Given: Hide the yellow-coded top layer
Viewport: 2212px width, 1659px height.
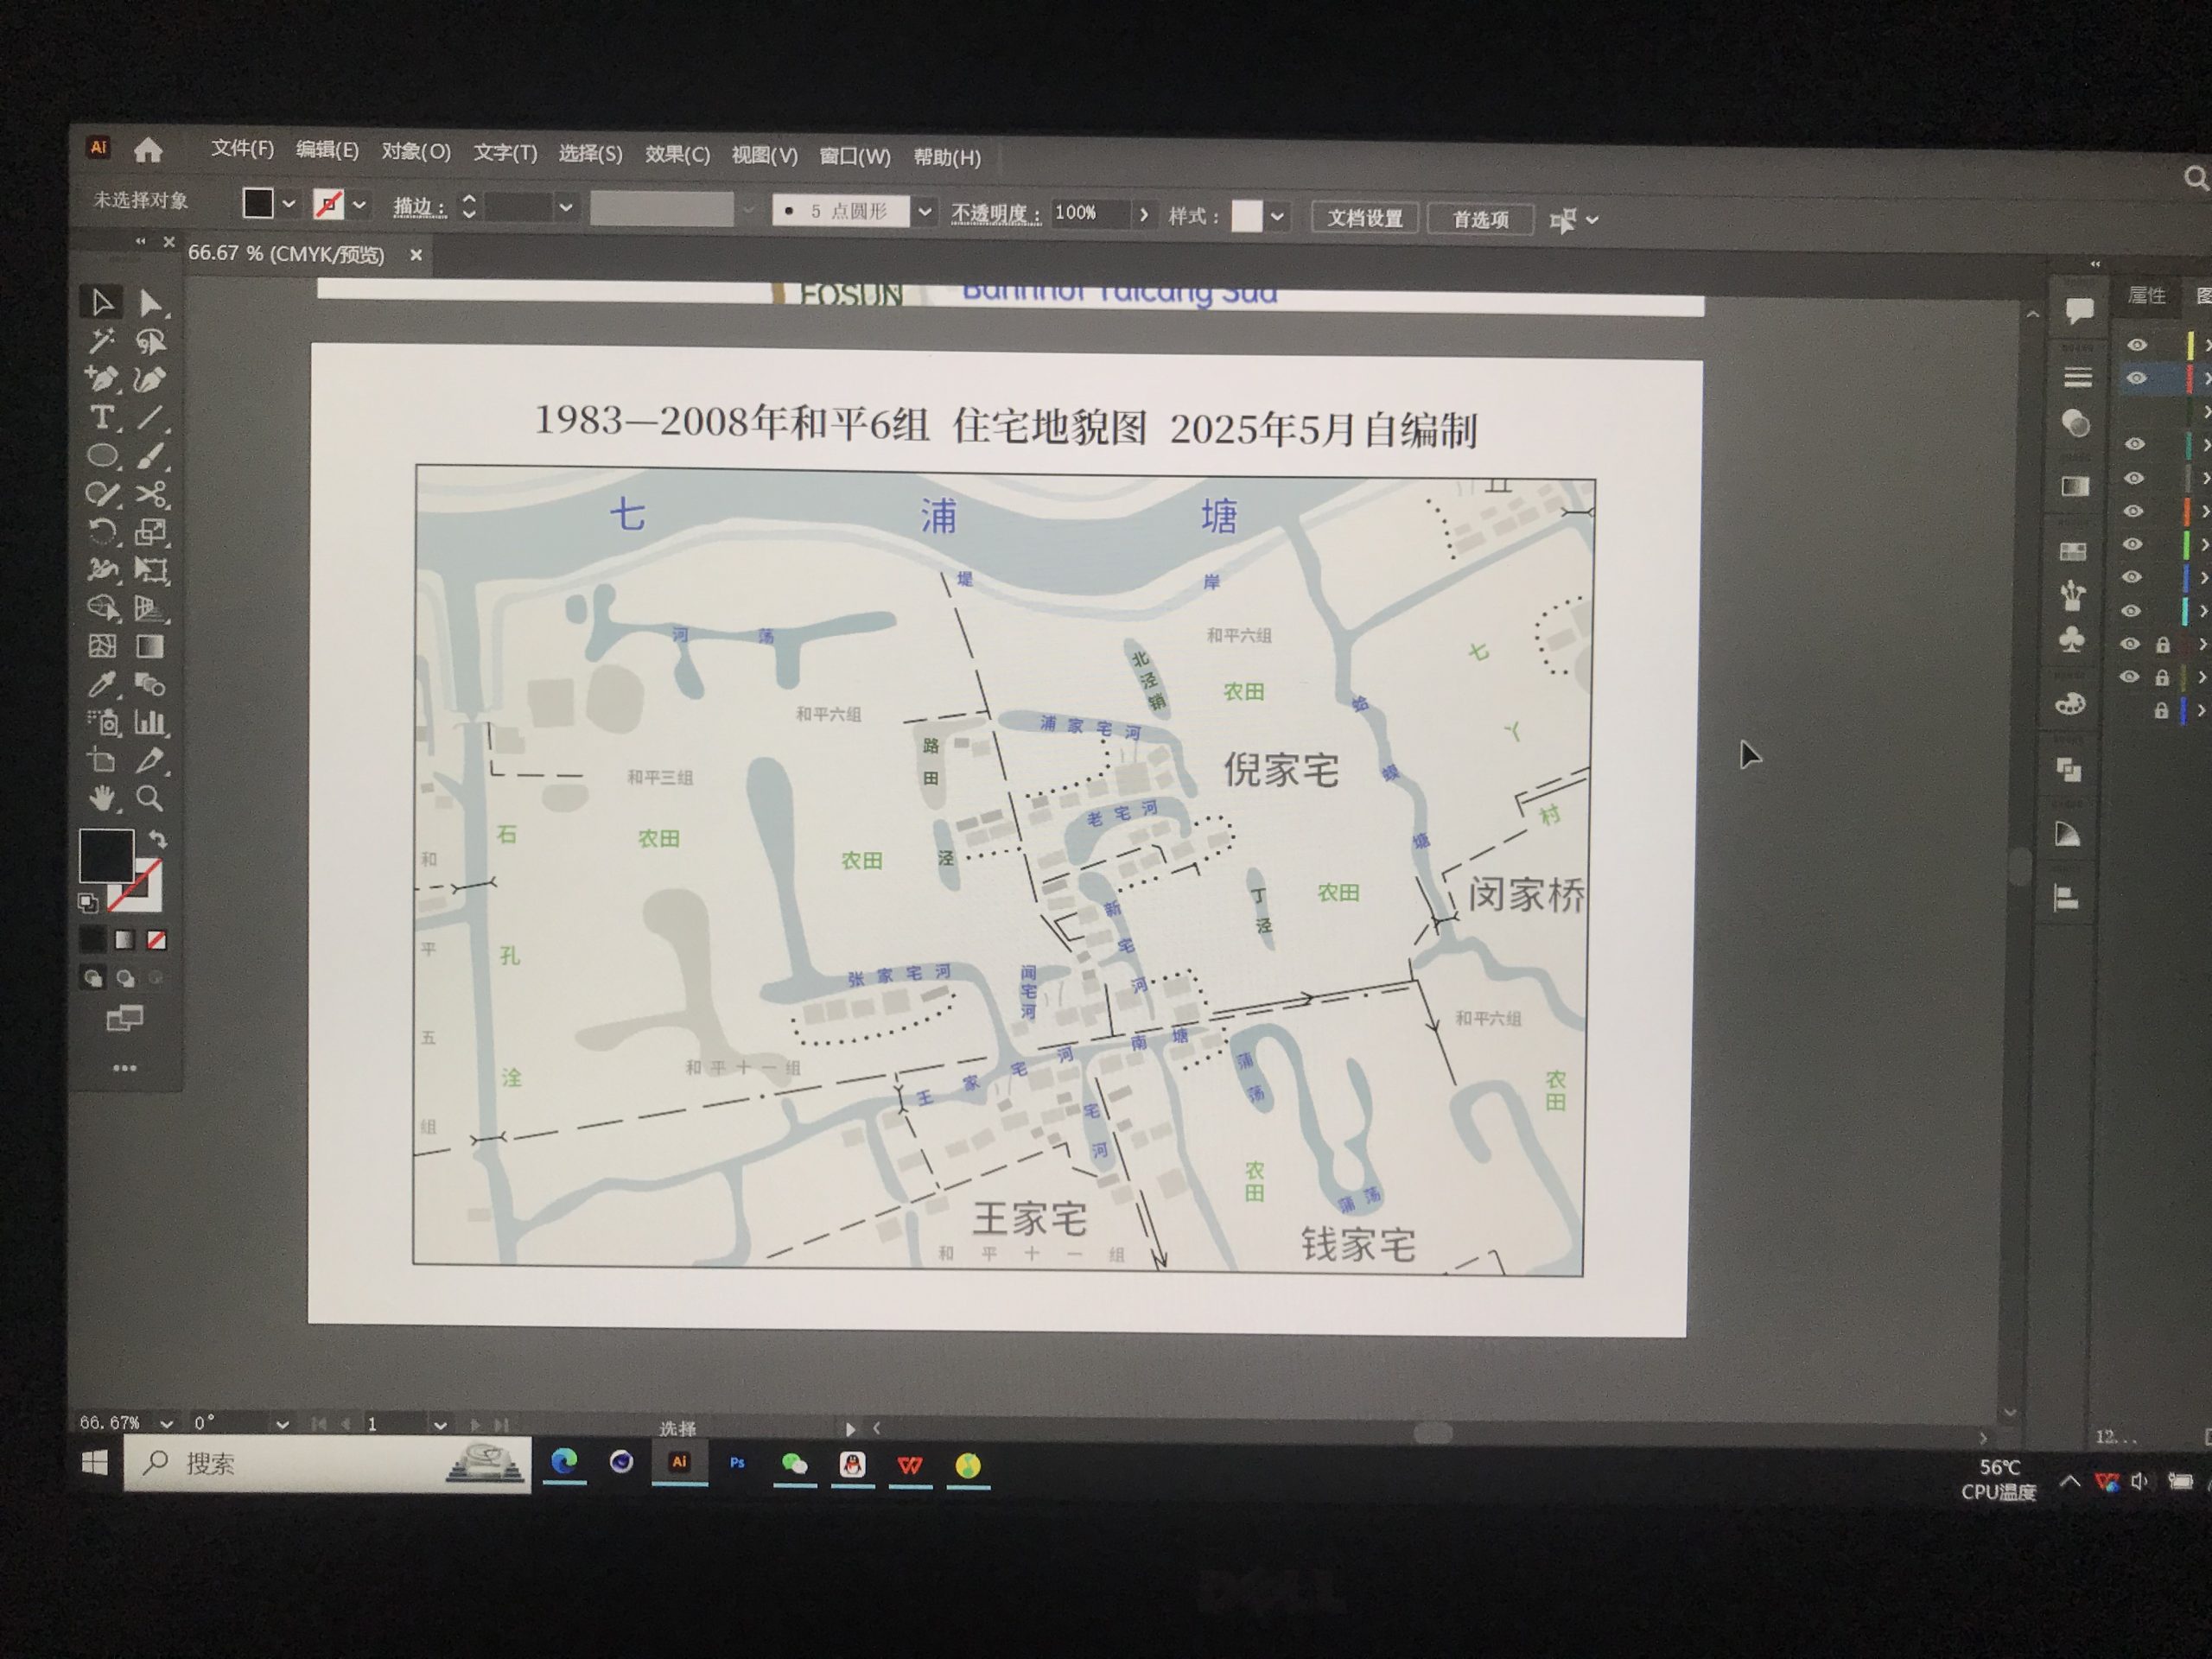Looking at the screenshot, I should tap(2137, 345).
